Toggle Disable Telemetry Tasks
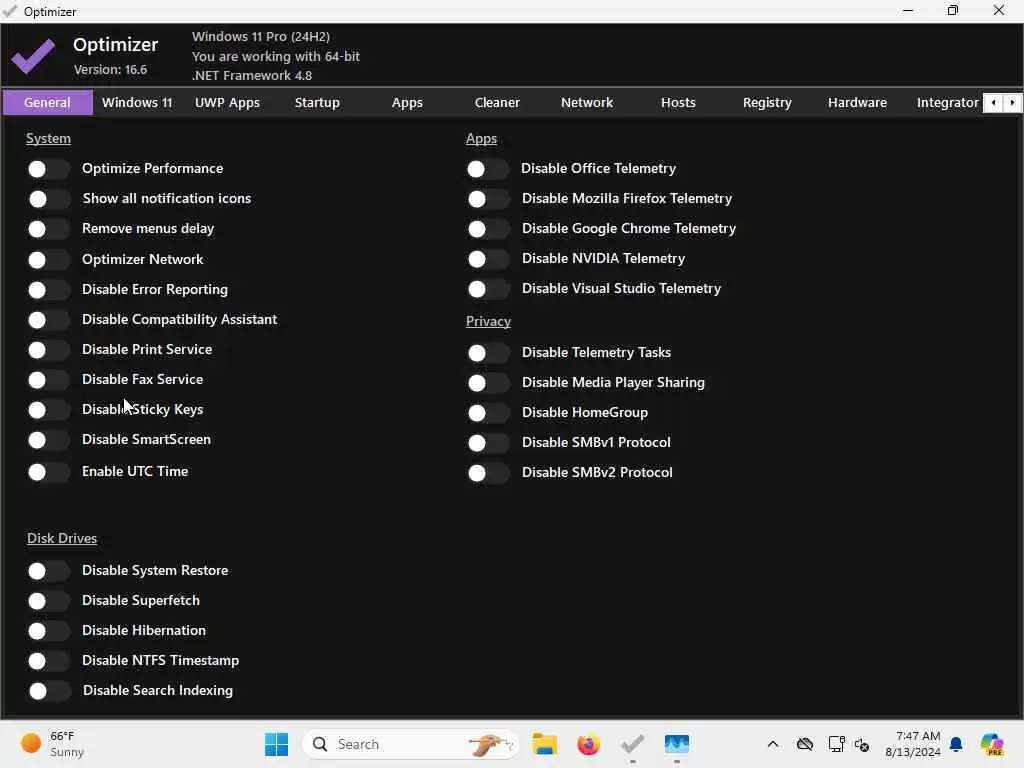1024x768 pixels. 487,353
